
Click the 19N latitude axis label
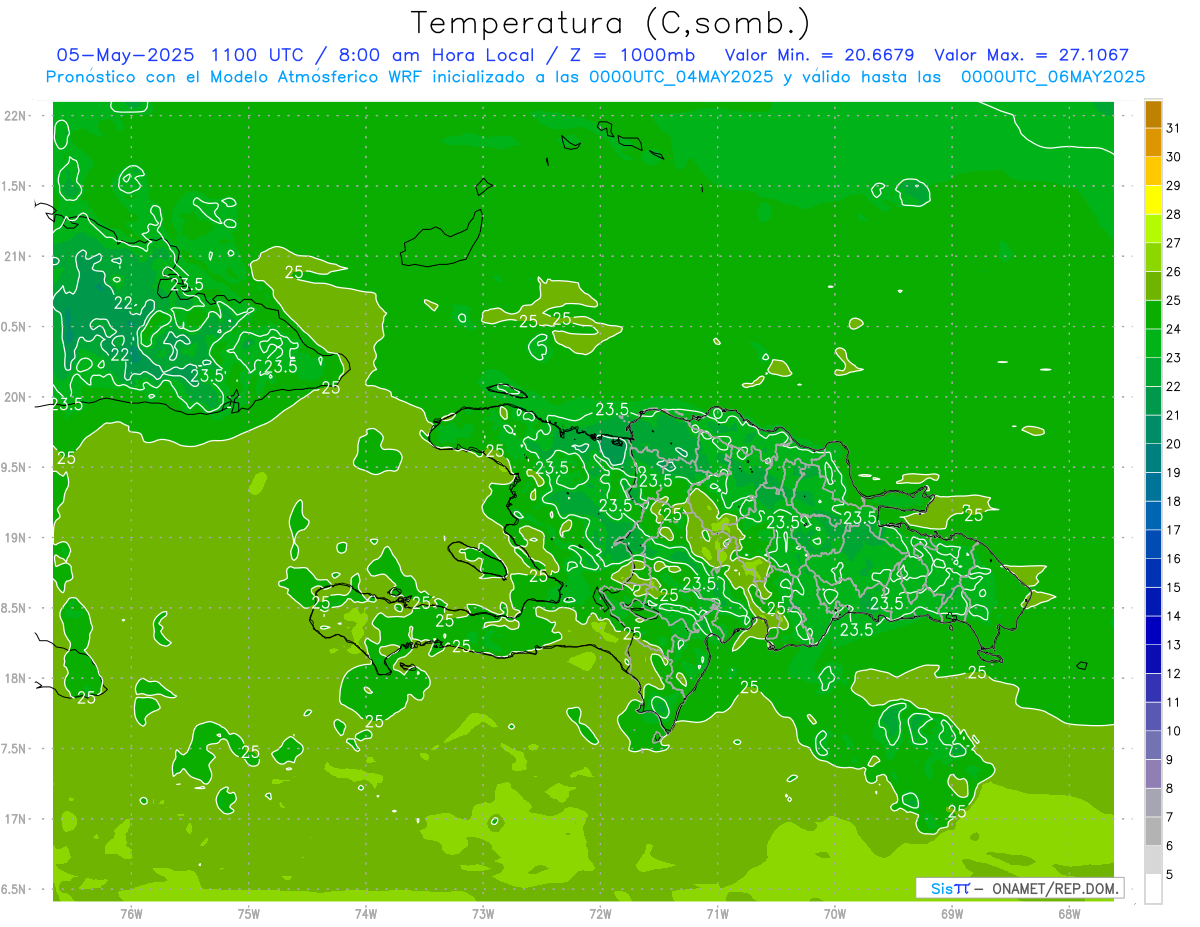(15, 538)
